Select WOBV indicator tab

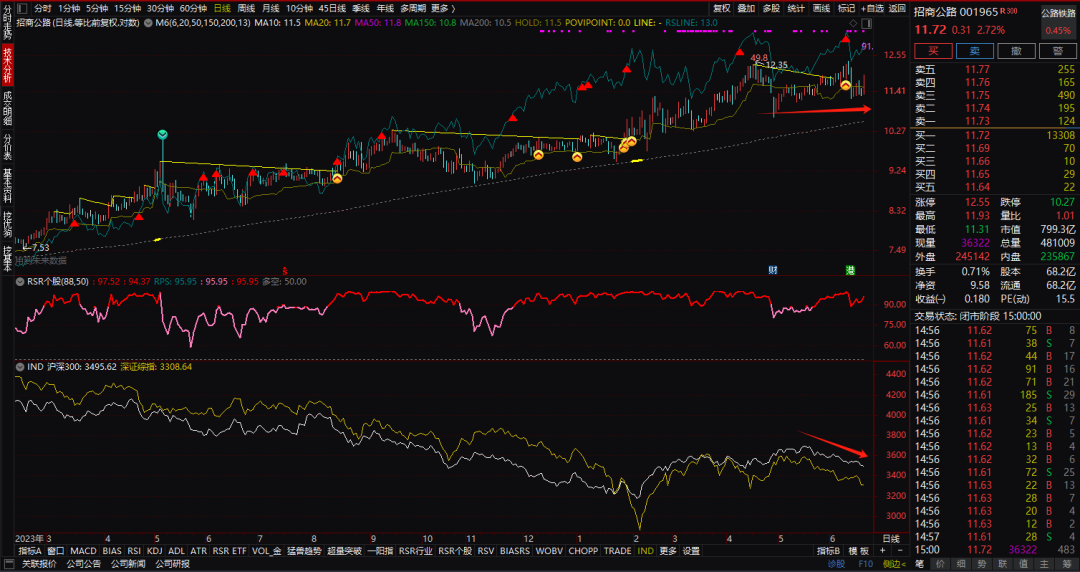coord(550,551)
